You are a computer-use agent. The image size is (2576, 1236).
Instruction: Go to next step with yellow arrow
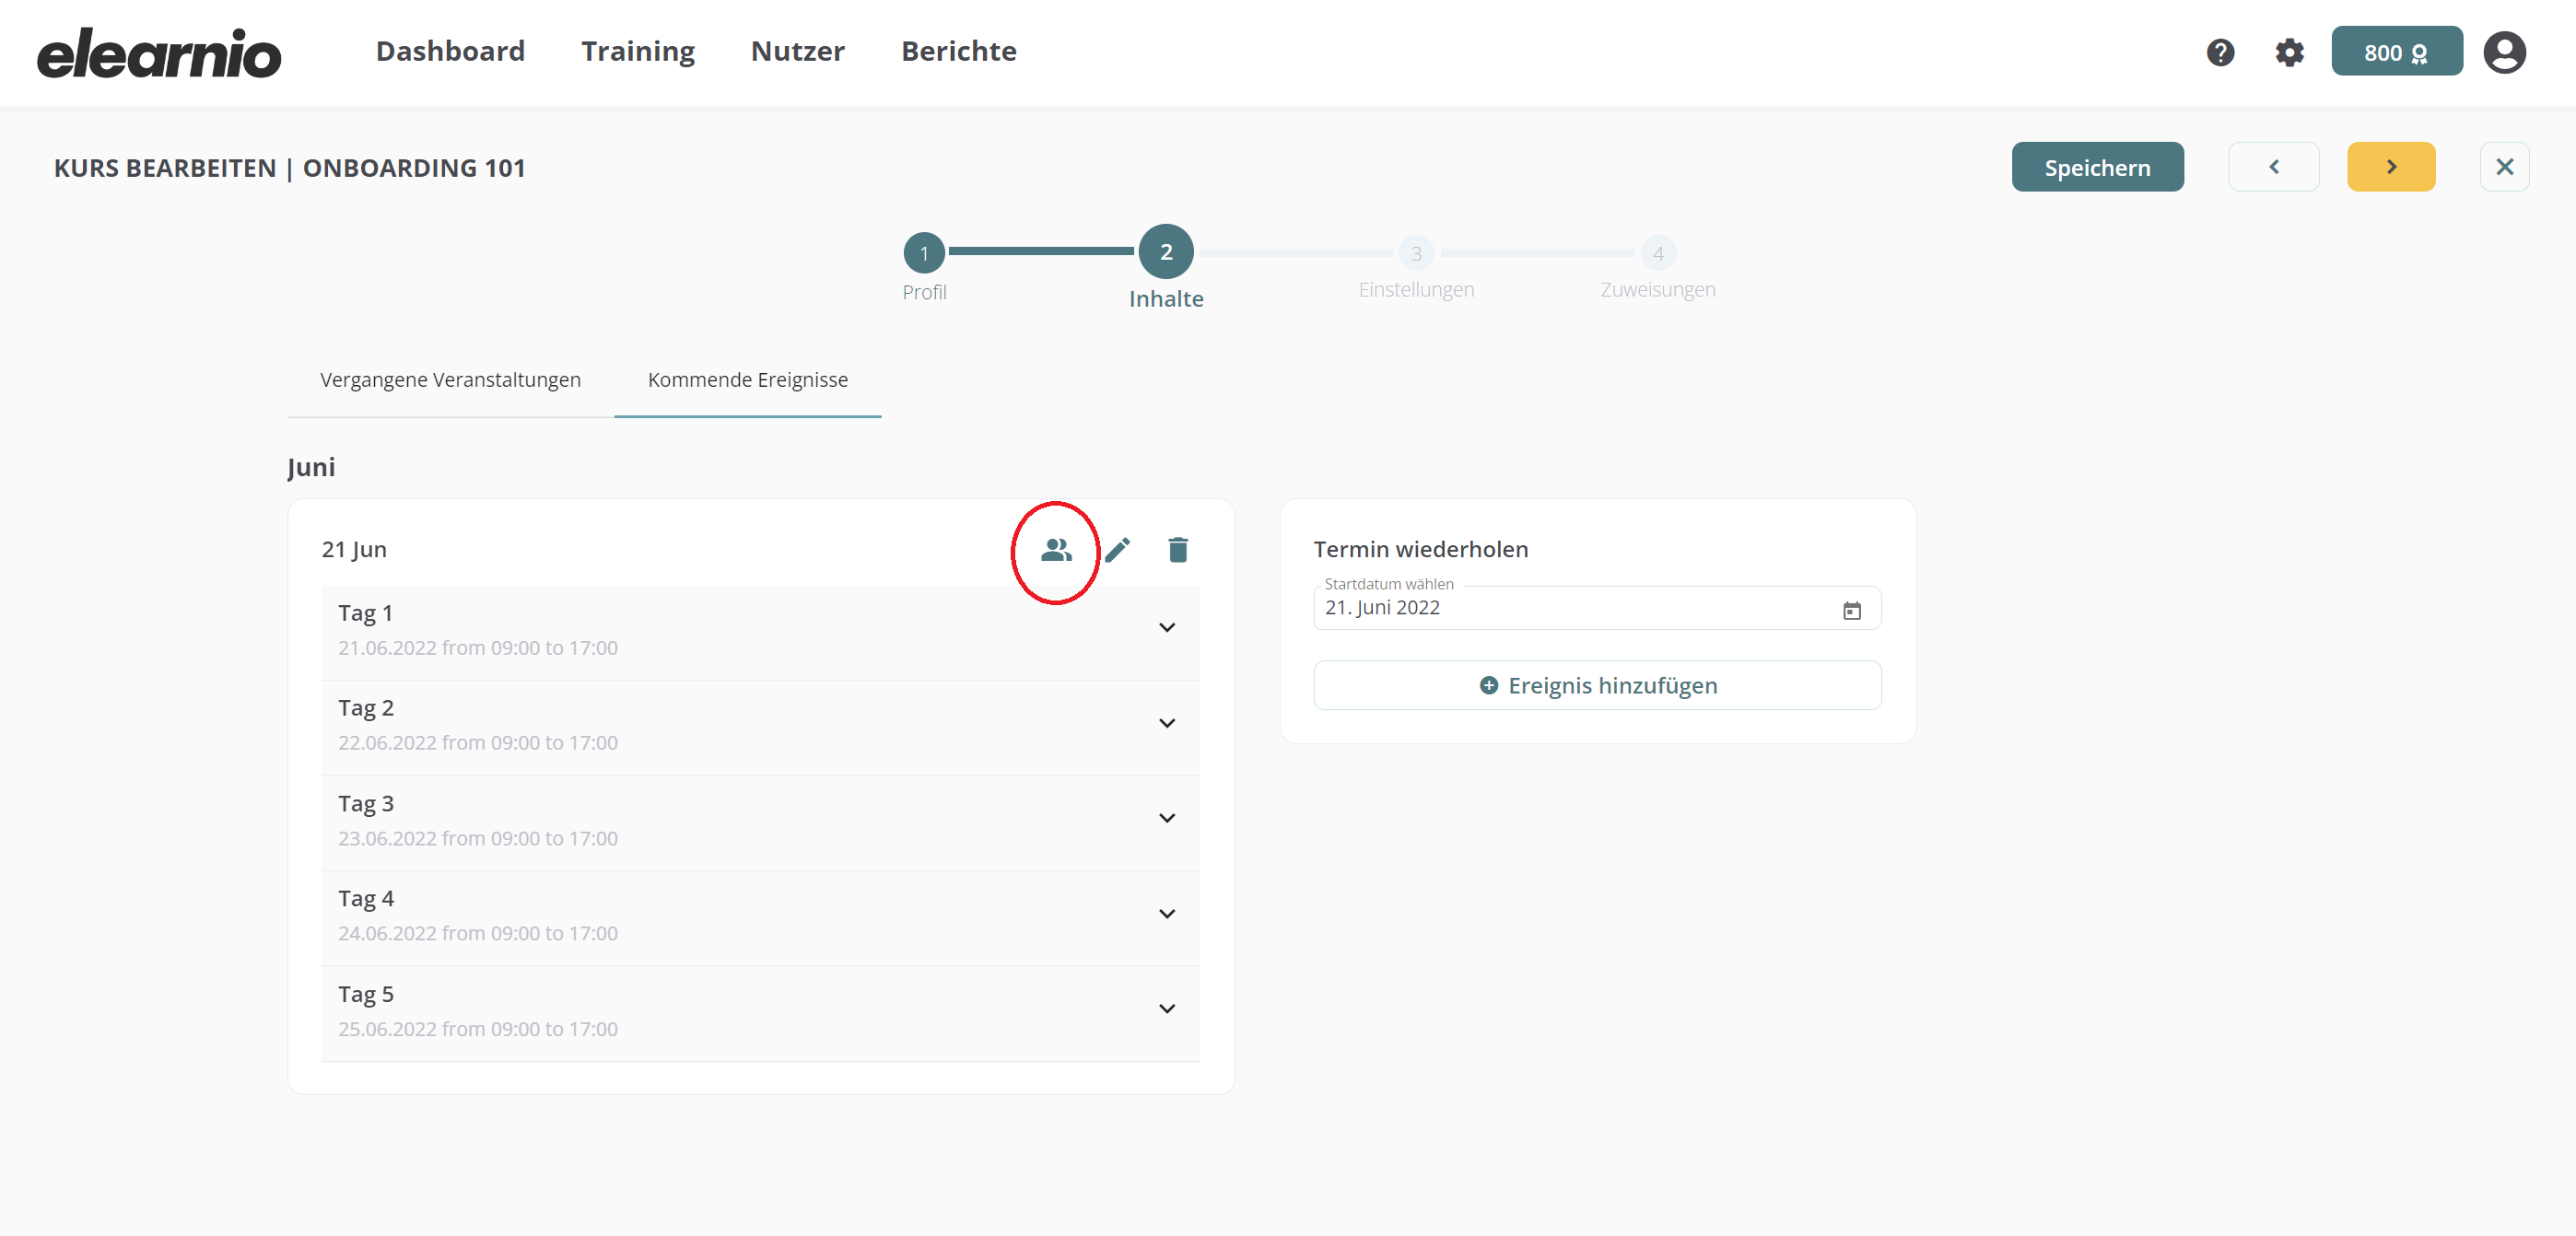(x=2391, y=167)
